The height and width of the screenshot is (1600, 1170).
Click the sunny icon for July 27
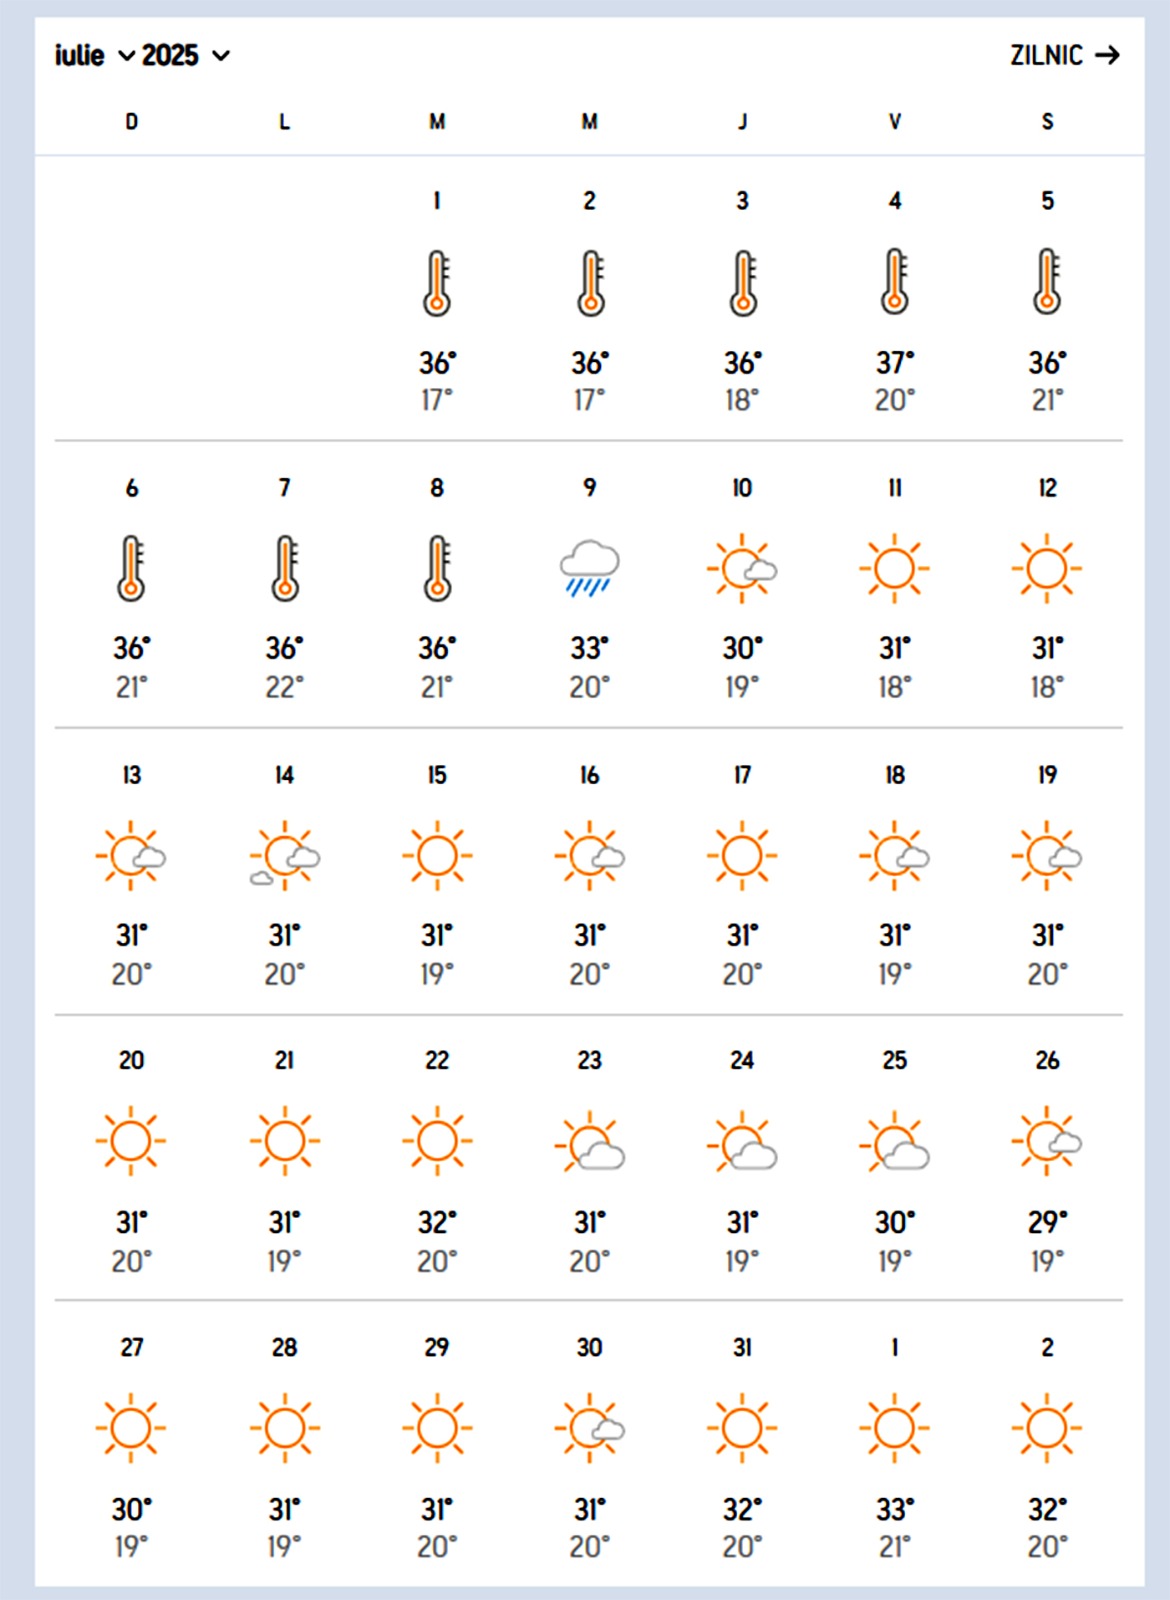131,1428
